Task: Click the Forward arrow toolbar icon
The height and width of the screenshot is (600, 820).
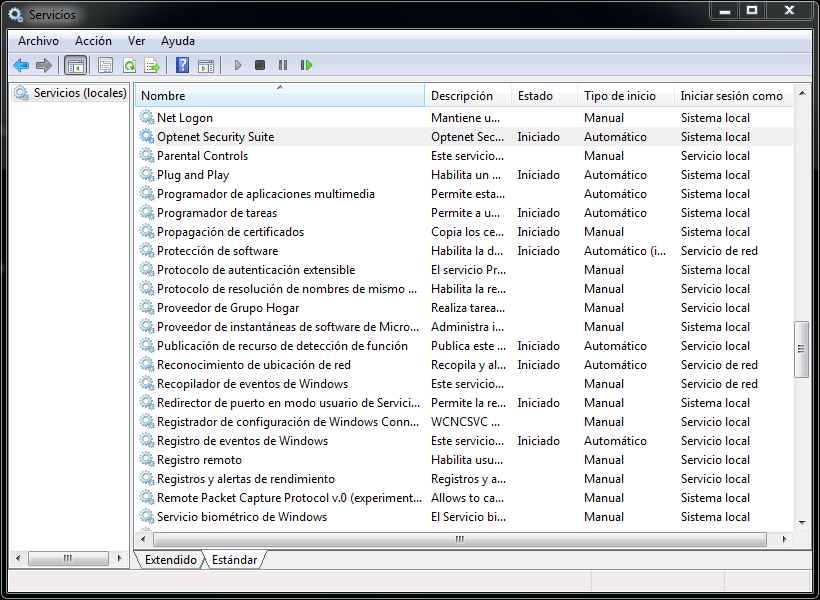Action: pyautogui.click(x=43, y=65)
